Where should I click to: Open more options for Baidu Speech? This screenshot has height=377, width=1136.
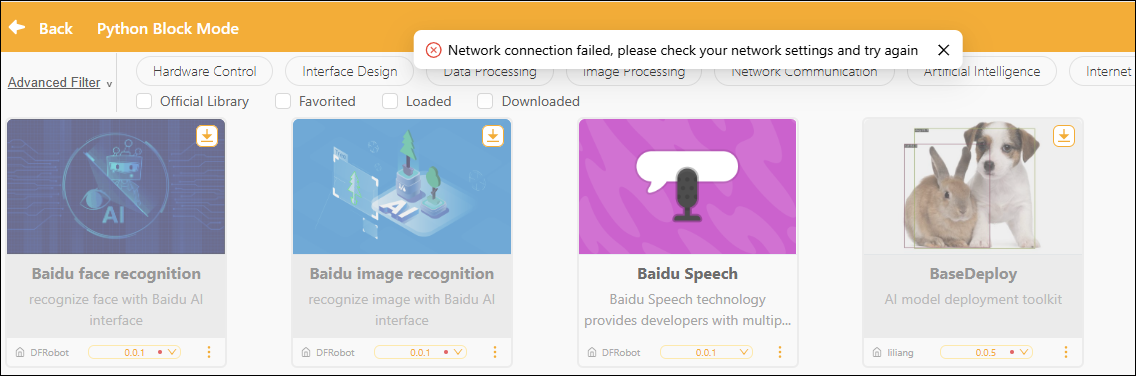tap(780, 352)
